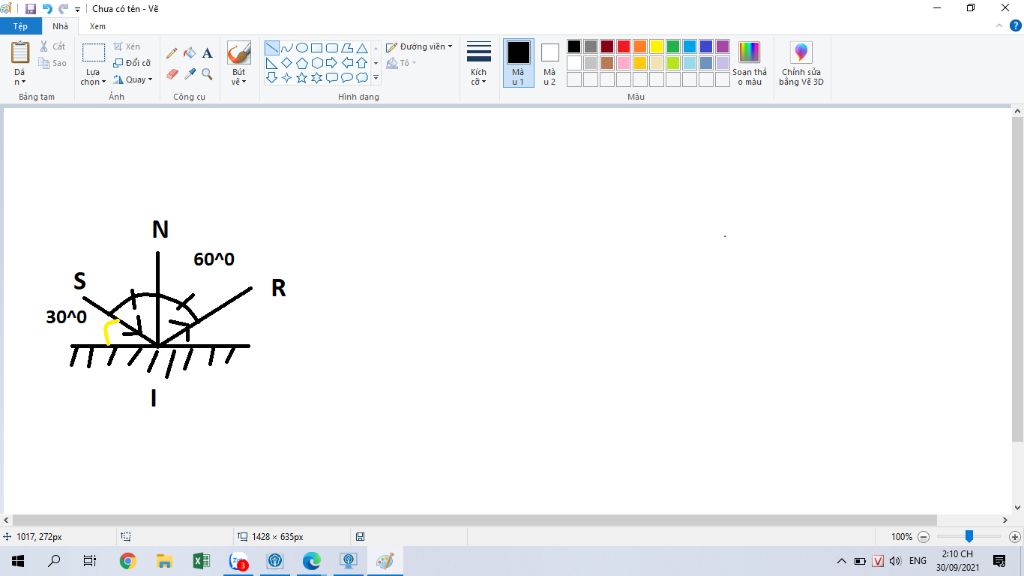The image size is (1024, 576).
Task: Select the Color picker eyedropper tool
Action: click(189, 74)
